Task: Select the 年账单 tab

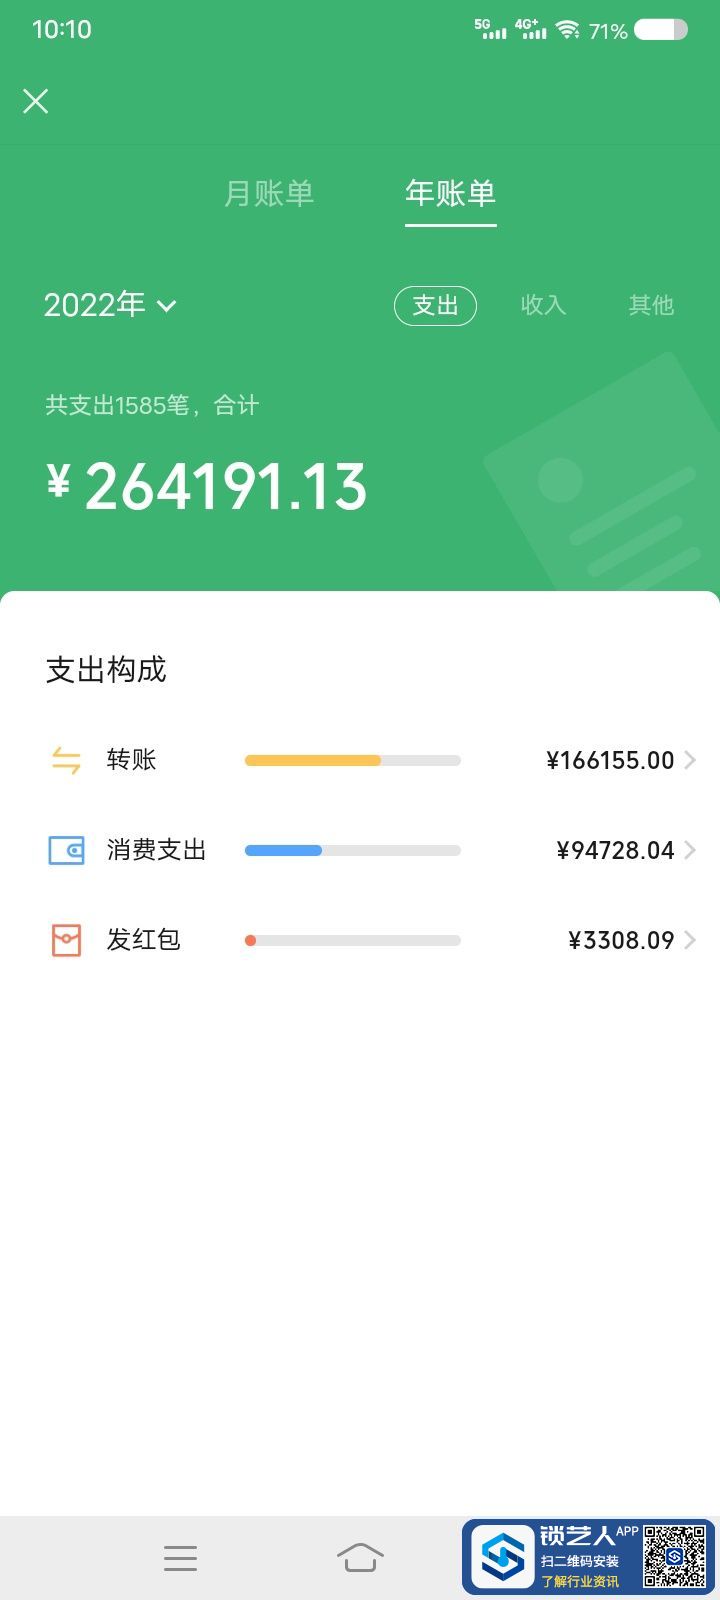Action: coord(451,193)
